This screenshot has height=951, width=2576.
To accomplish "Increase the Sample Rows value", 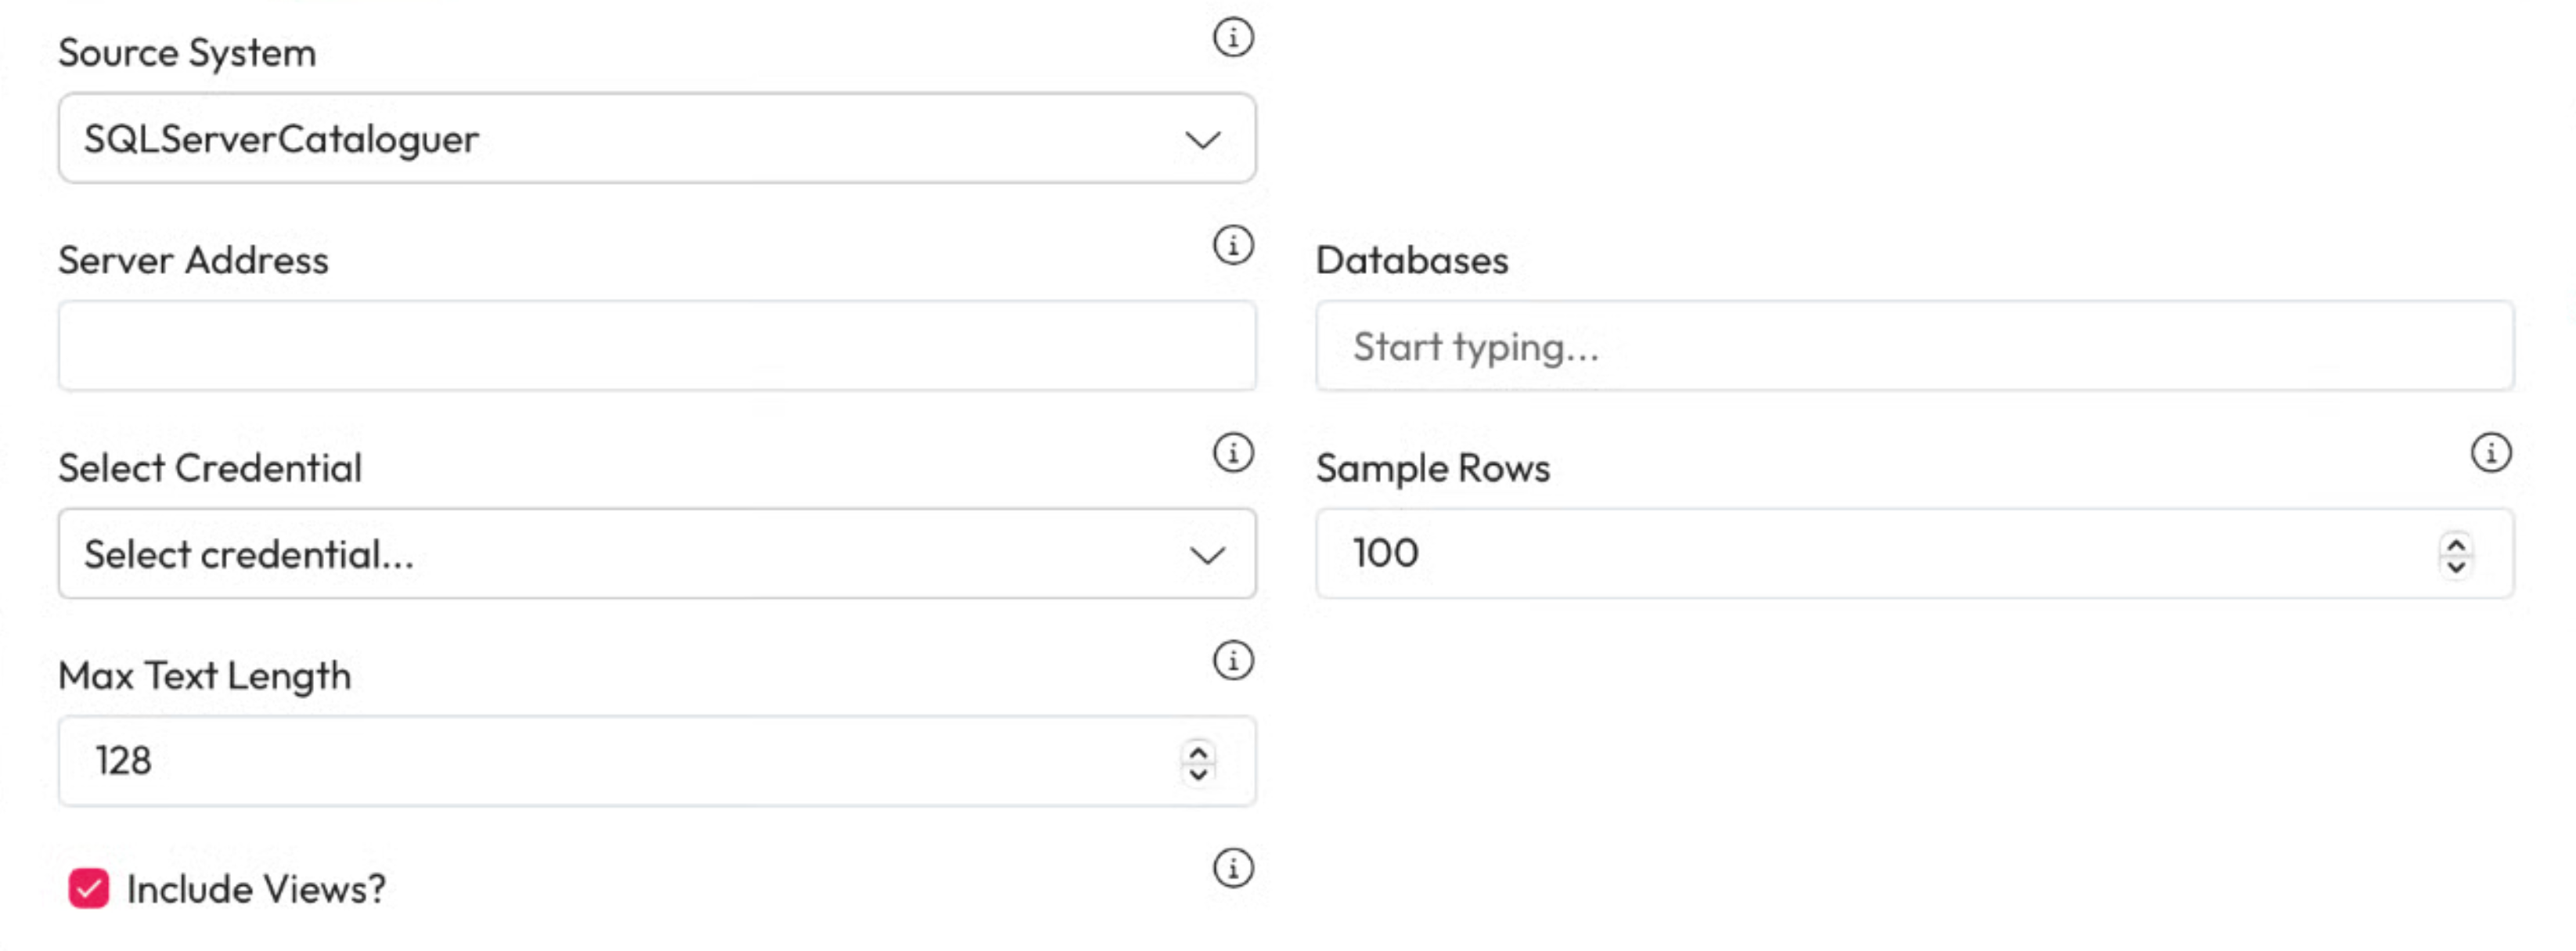I will coord(2456,544).
